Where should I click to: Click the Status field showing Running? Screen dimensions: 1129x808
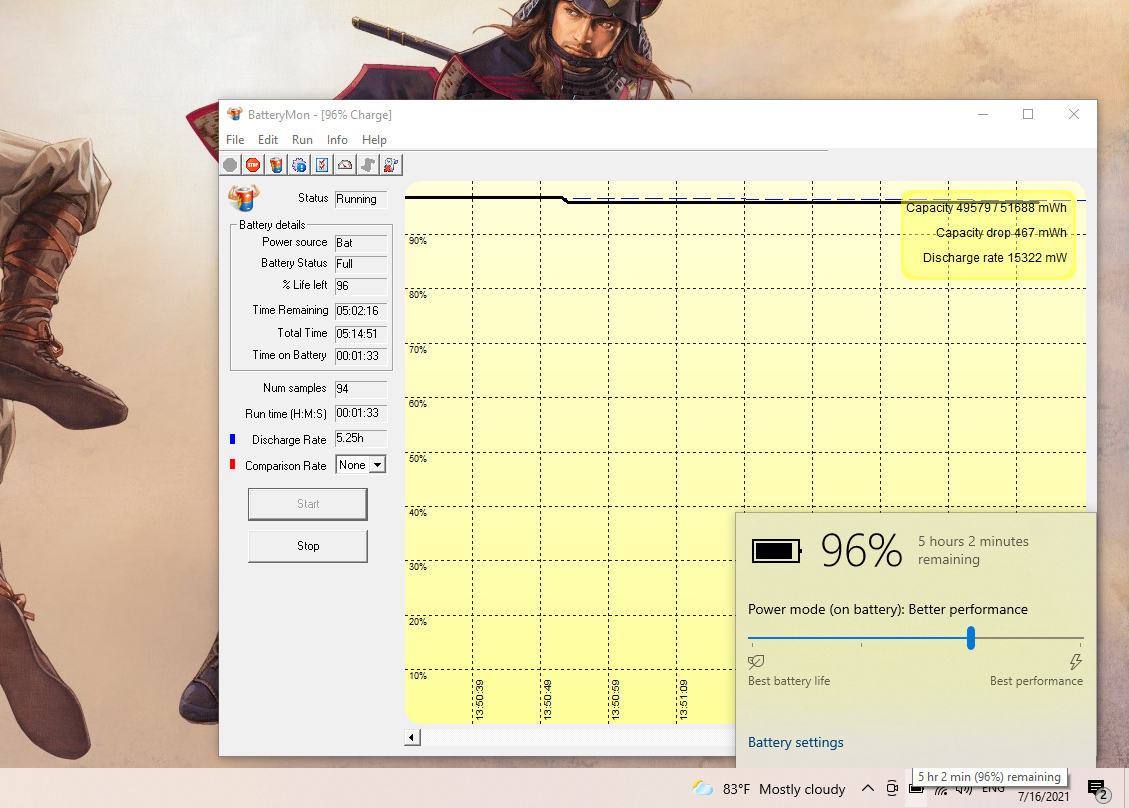point(361,199)
